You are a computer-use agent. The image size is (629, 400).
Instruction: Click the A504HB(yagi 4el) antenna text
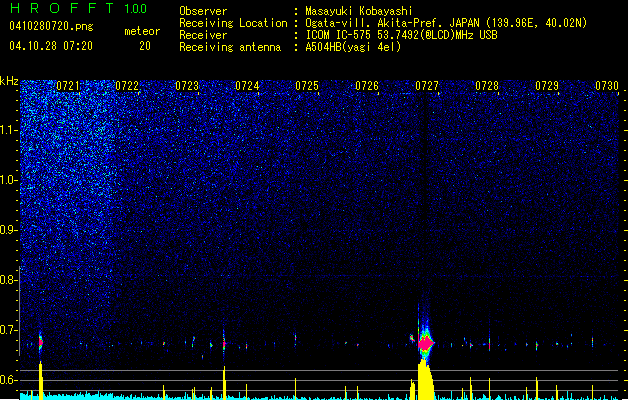tap(353, 47)
